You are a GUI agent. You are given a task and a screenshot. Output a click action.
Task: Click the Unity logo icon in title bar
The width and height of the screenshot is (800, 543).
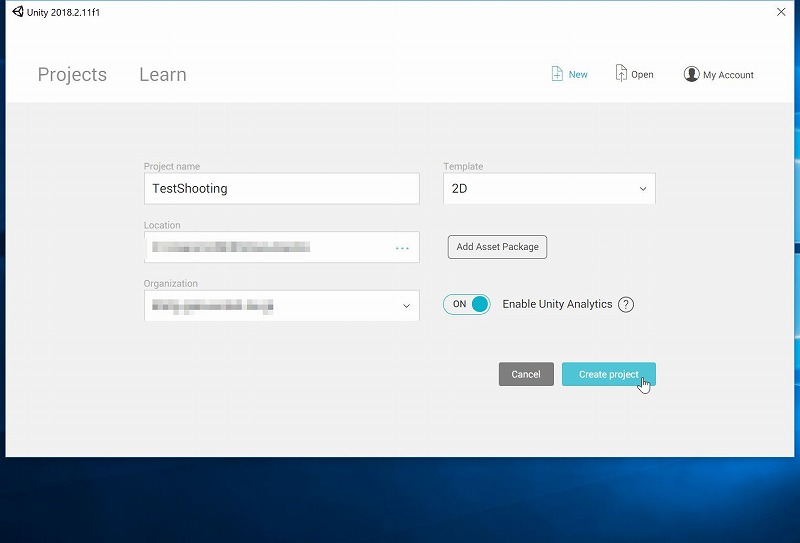click(18, 12)
